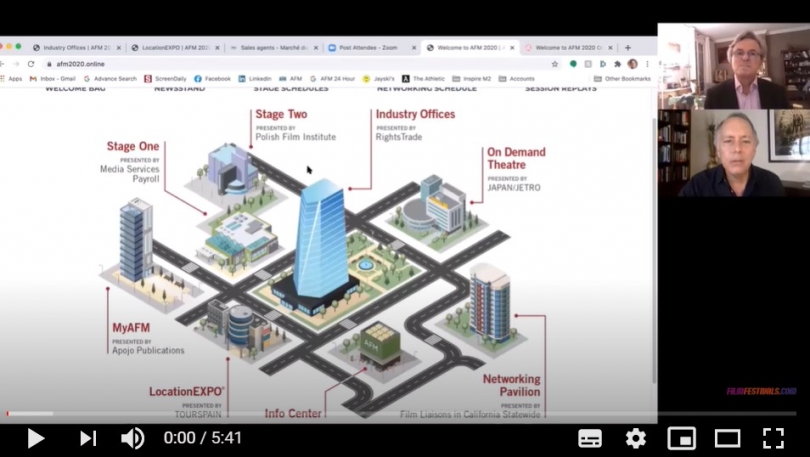Open the ScreenDaily bookmark
This screenshot has height=457, width=810.
tap(165, 79)
